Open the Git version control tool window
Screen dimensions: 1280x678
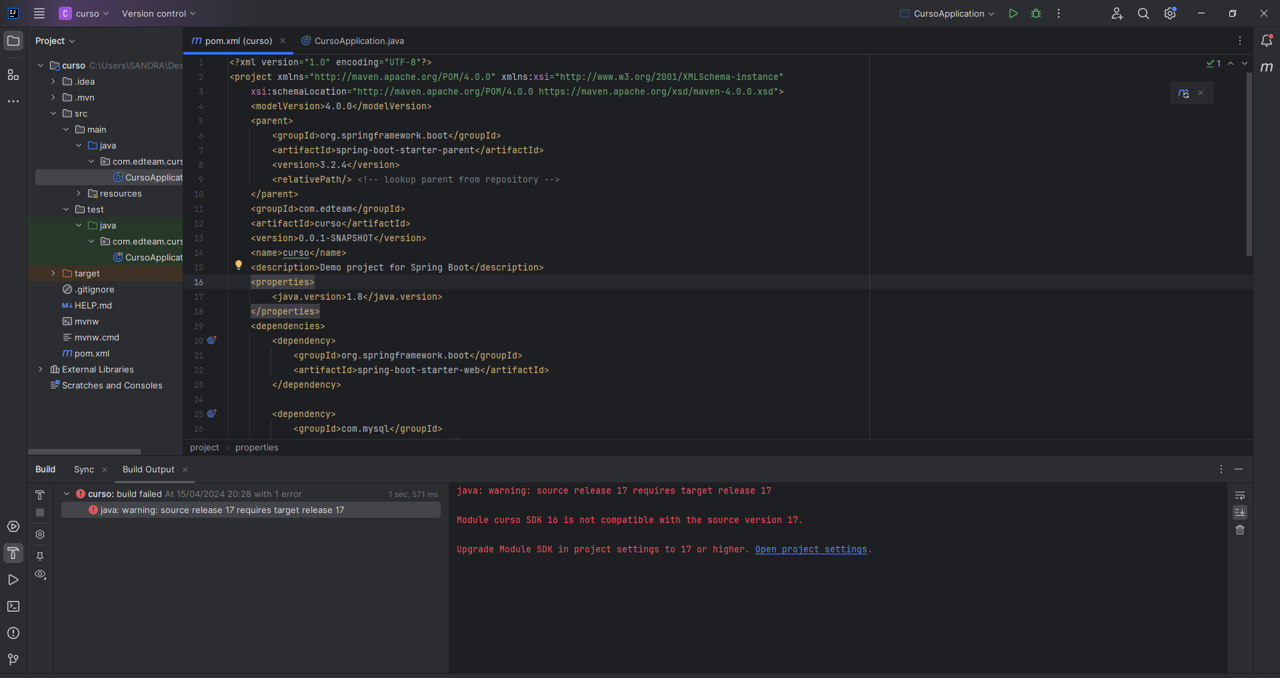point(13,660)
